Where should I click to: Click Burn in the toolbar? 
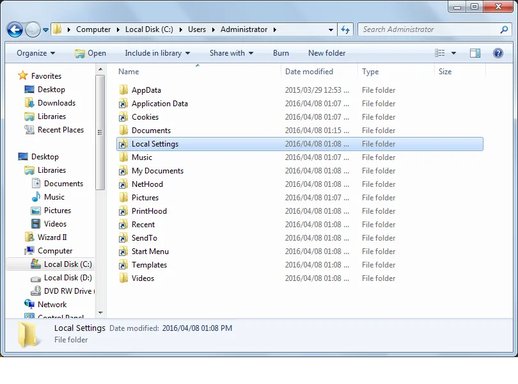click(281, 53)
